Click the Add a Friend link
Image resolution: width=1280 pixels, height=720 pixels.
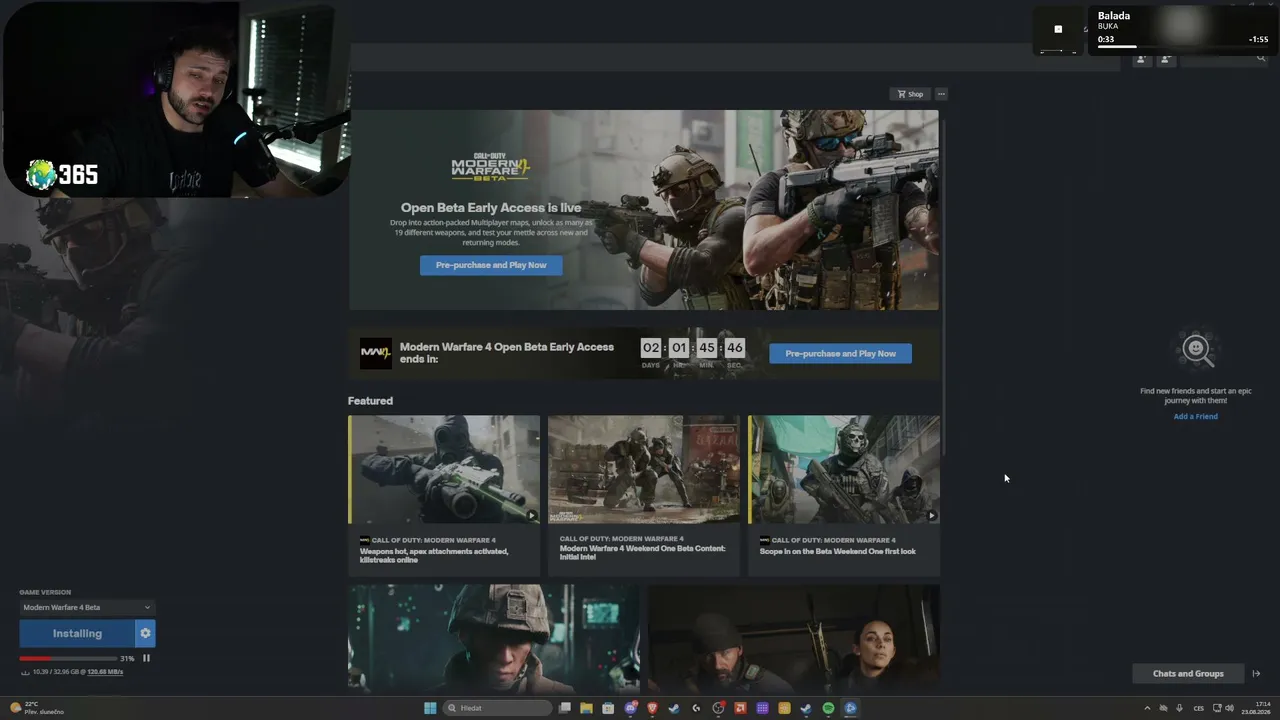(1195, 416)
